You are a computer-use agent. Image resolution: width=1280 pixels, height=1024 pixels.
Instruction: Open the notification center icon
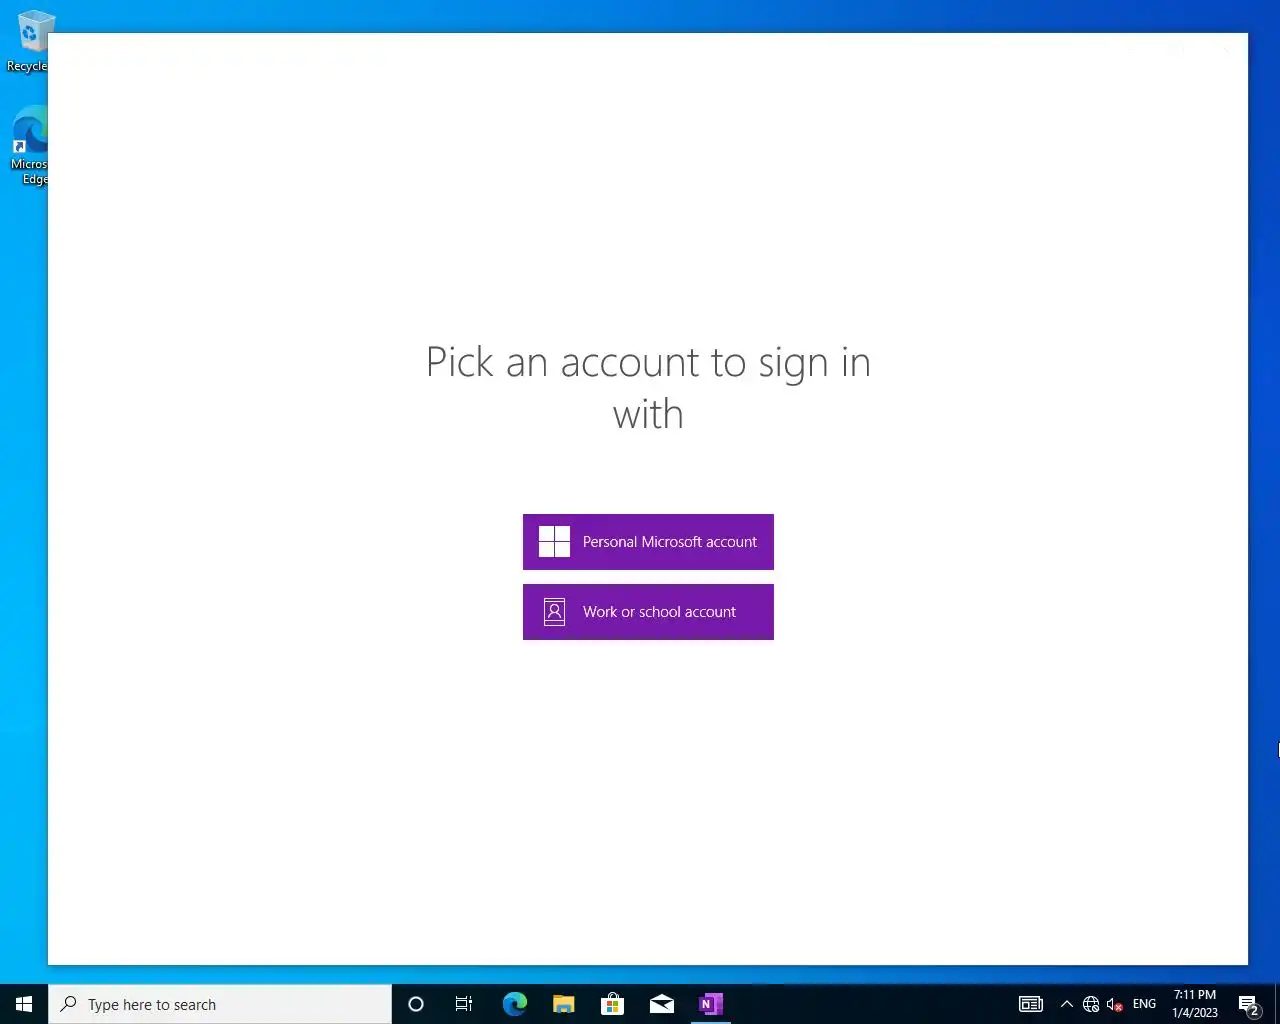pyautogui.click(x=1248, y=1004)
